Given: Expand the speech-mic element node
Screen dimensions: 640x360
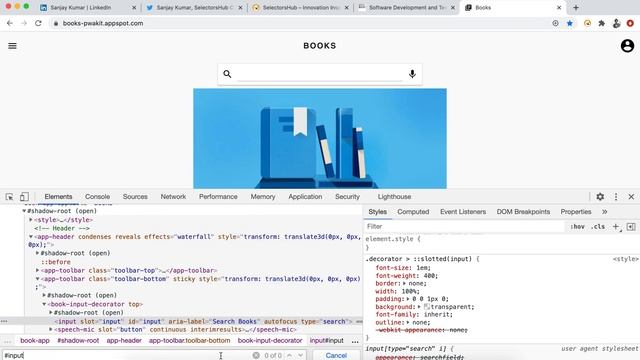Looking at the screenshot, I should click(x=51, y=329).
